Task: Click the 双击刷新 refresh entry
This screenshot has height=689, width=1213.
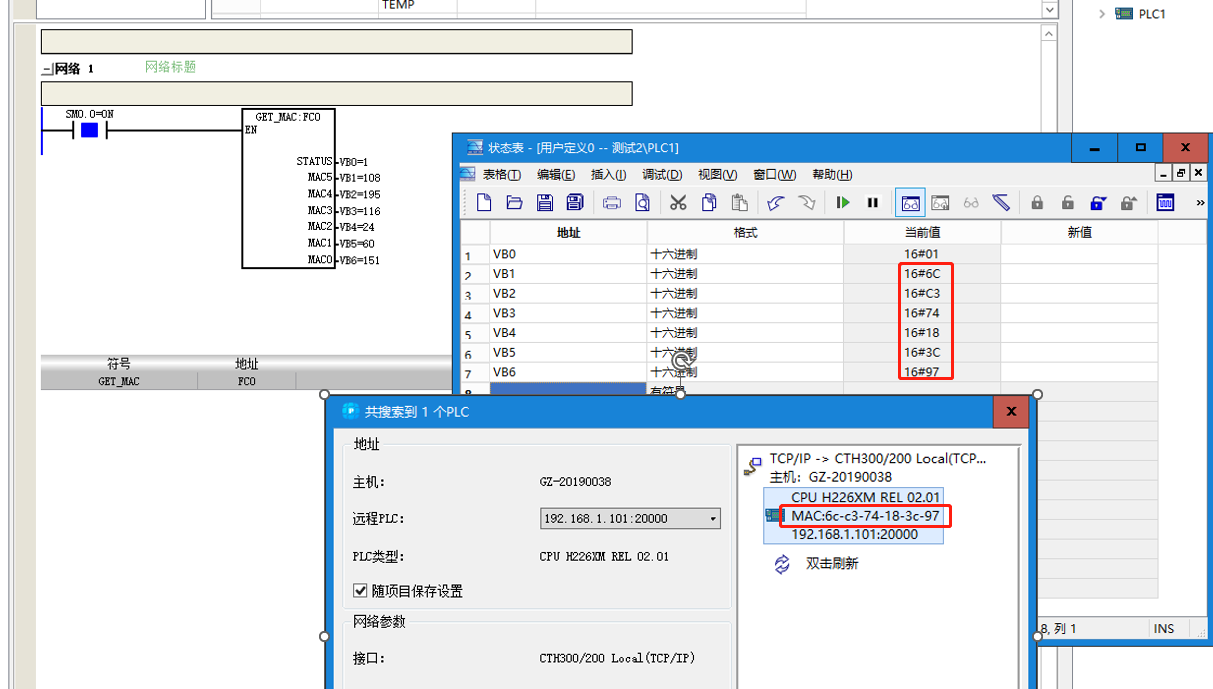Action: pyautogui.click(x=832, y=564)
